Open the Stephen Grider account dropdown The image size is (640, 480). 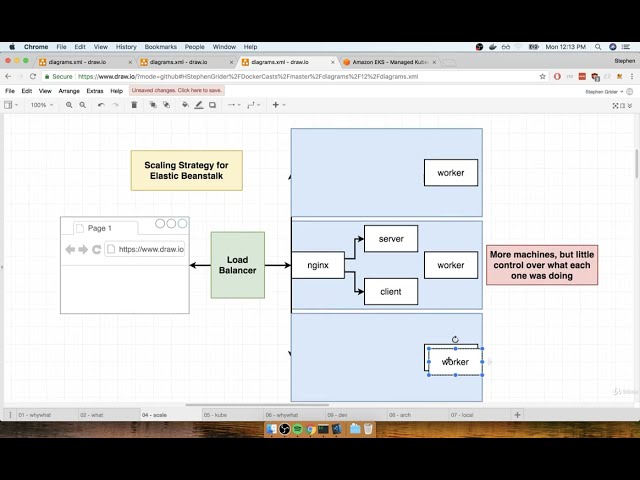[x=604, y=92]
